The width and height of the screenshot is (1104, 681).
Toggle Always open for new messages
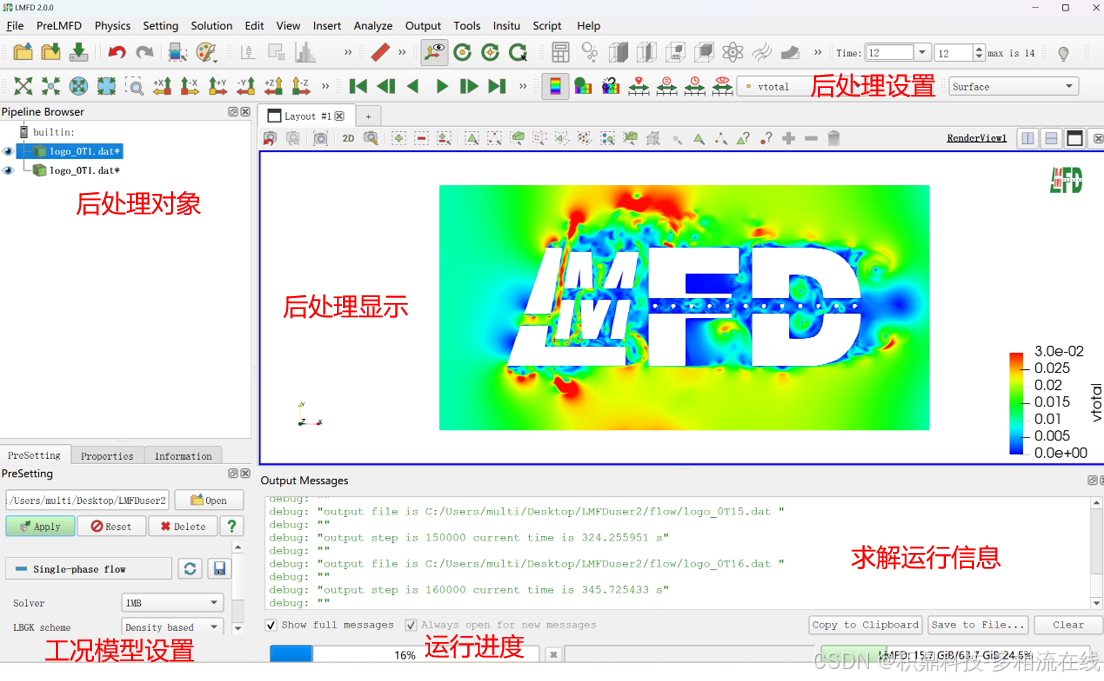click(x=410, y=625)
